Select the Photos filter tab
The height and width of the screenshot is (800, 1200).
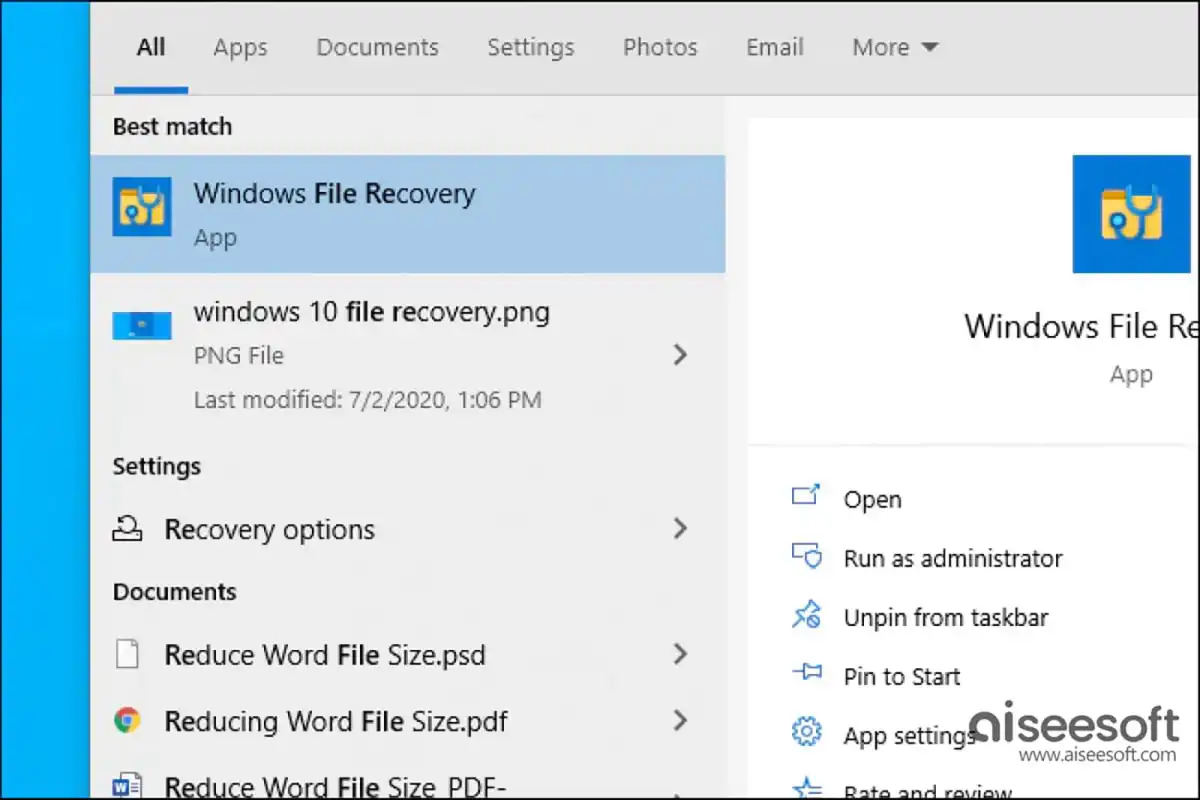click(x=660, y=47)
